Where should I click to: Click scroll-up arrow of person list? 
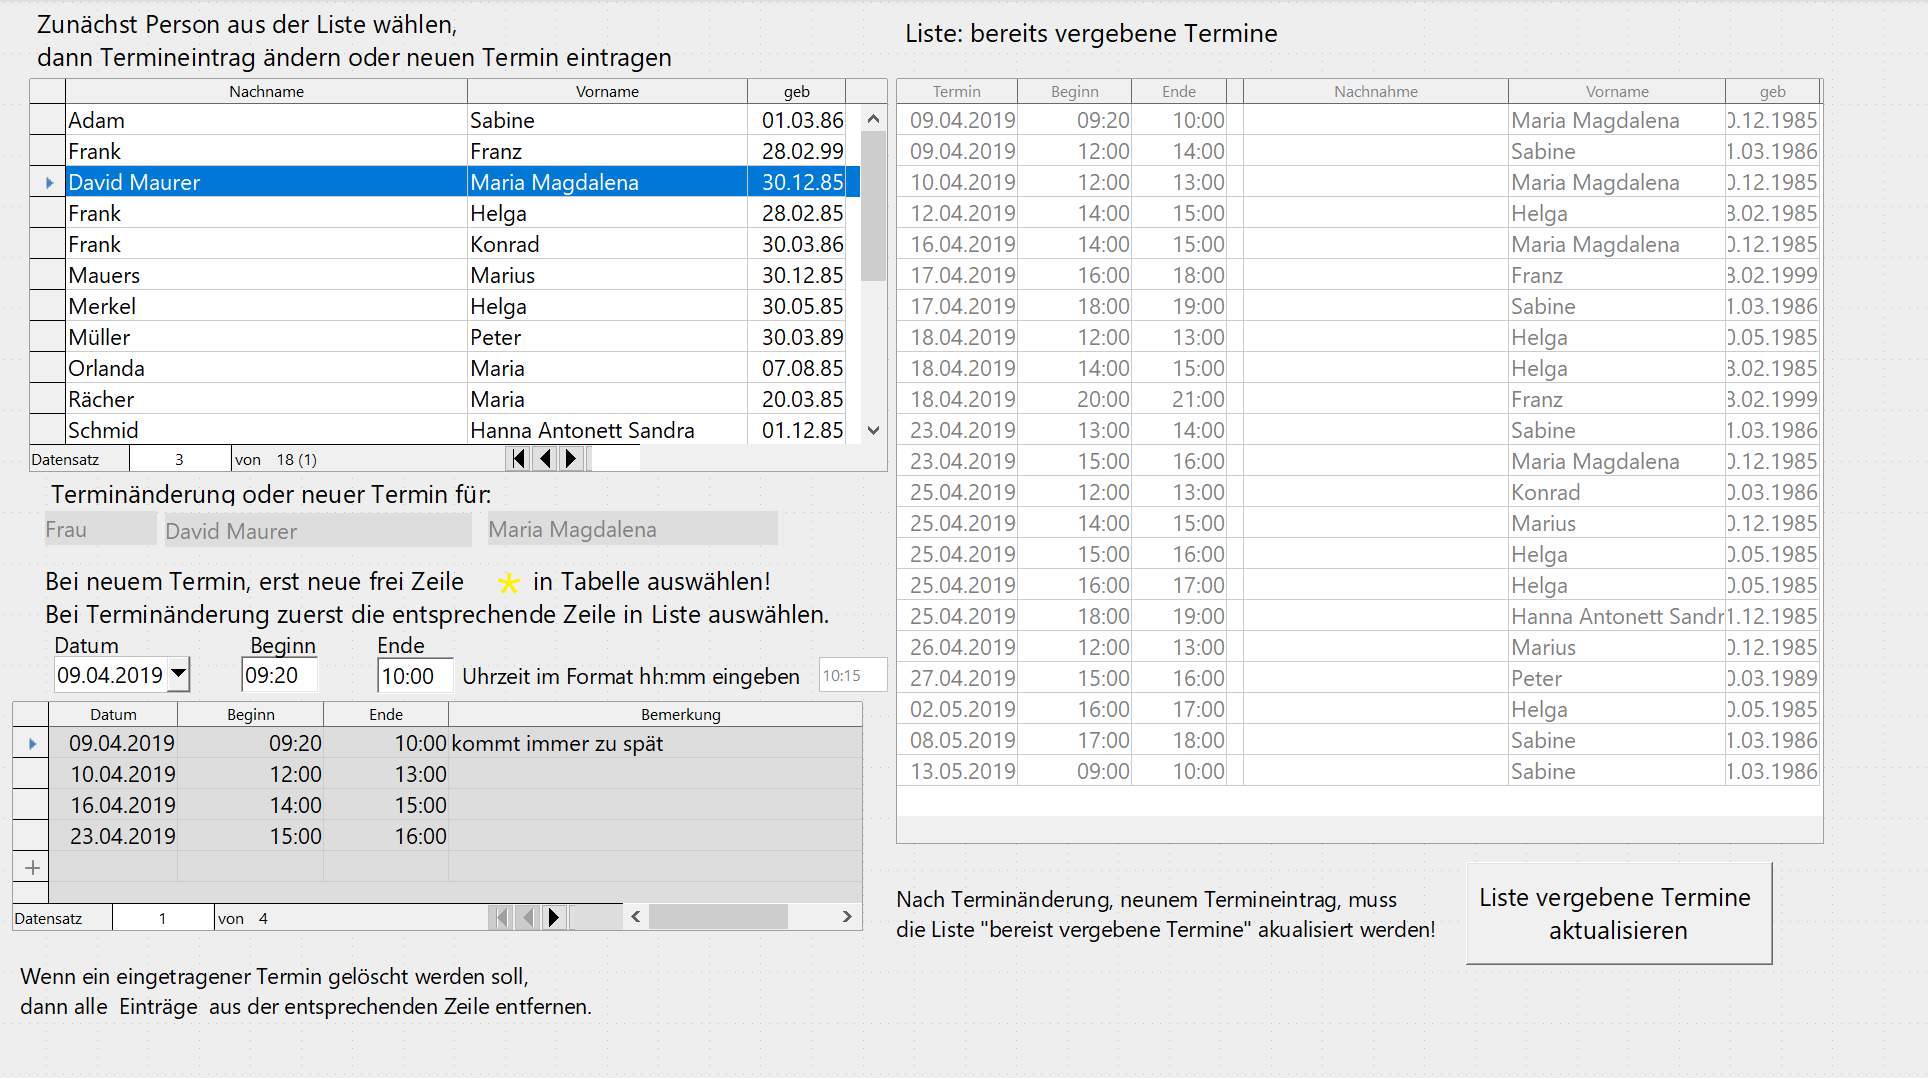(873, 120)
